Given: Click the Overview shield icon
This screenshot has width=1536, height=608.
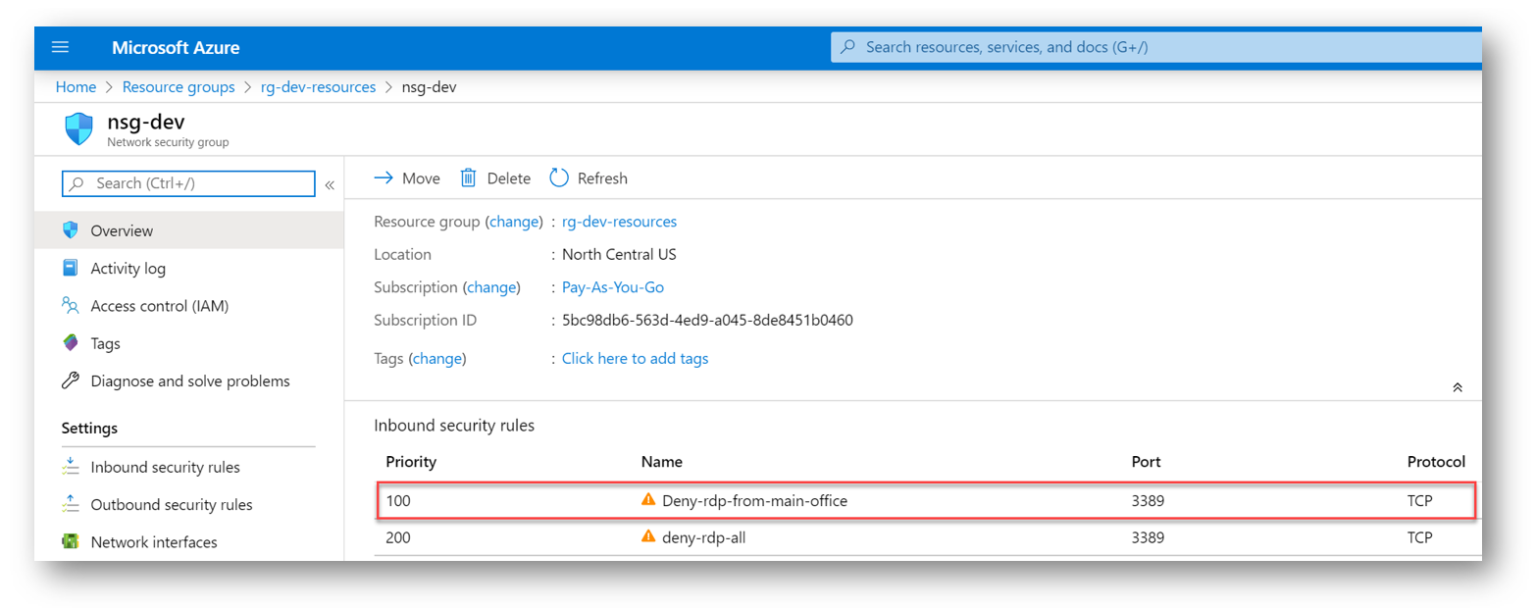Looking at the screenshot, I should click(x=70, y=230).
